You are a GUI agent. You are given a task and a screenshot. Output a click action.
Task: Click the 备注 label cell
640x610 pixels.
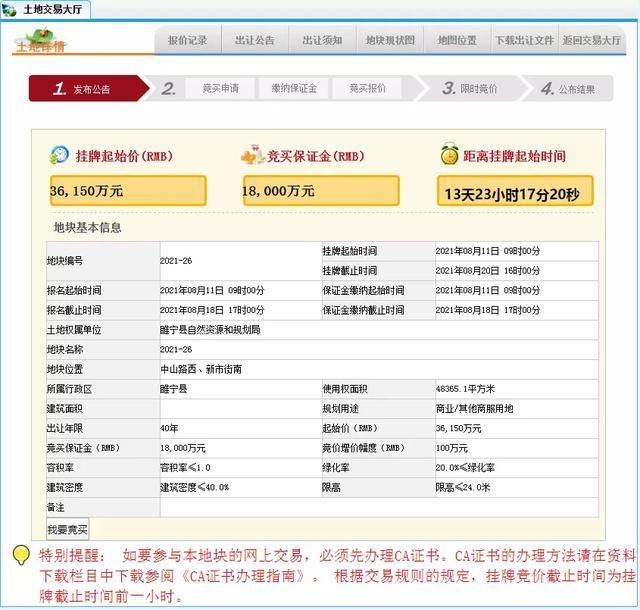click(103, 508)
